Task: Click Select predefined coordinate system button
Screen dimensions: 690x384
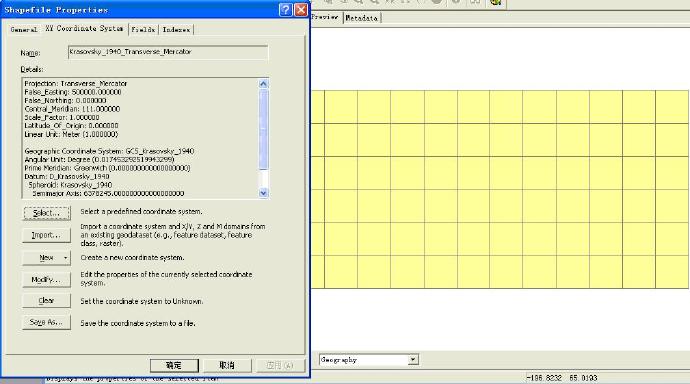Action: 46,213
